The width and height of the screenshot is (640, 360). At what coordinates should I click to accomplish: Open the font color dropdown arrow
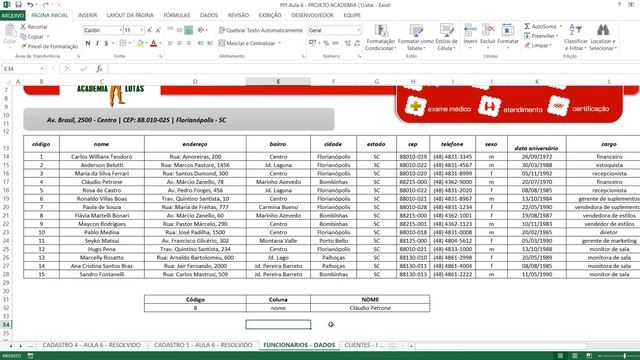tap(160, 43)
